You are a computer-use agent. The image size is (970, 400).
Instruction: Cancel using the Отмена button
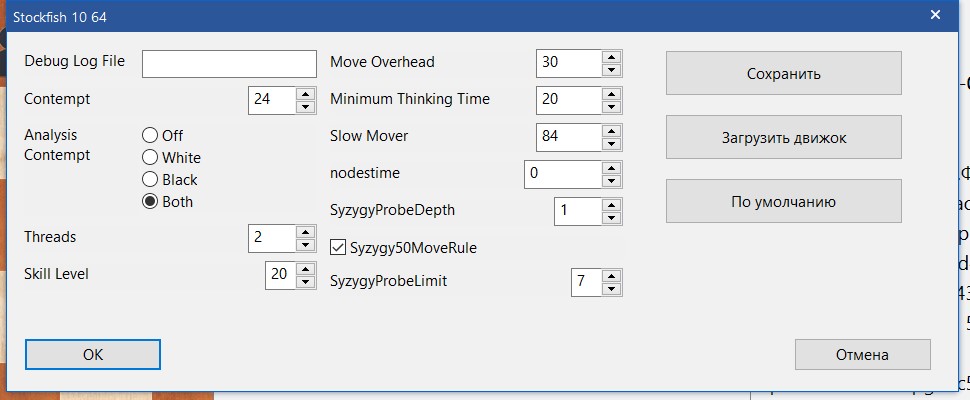tap(862, 354)
